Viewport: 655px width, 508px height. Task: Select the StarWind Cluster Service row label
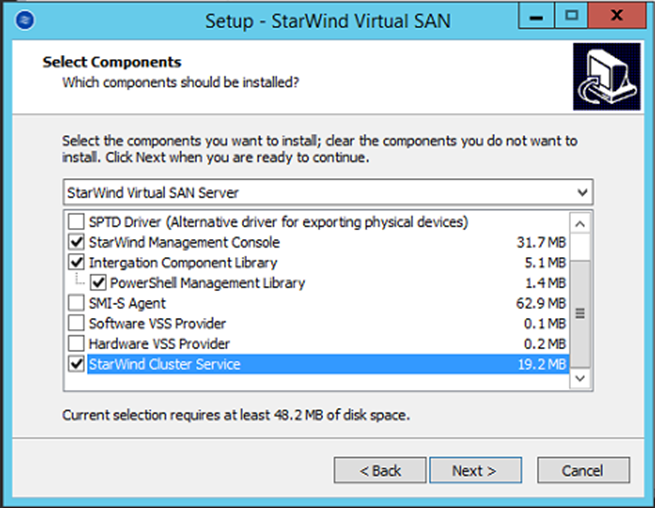click(165, 364)
